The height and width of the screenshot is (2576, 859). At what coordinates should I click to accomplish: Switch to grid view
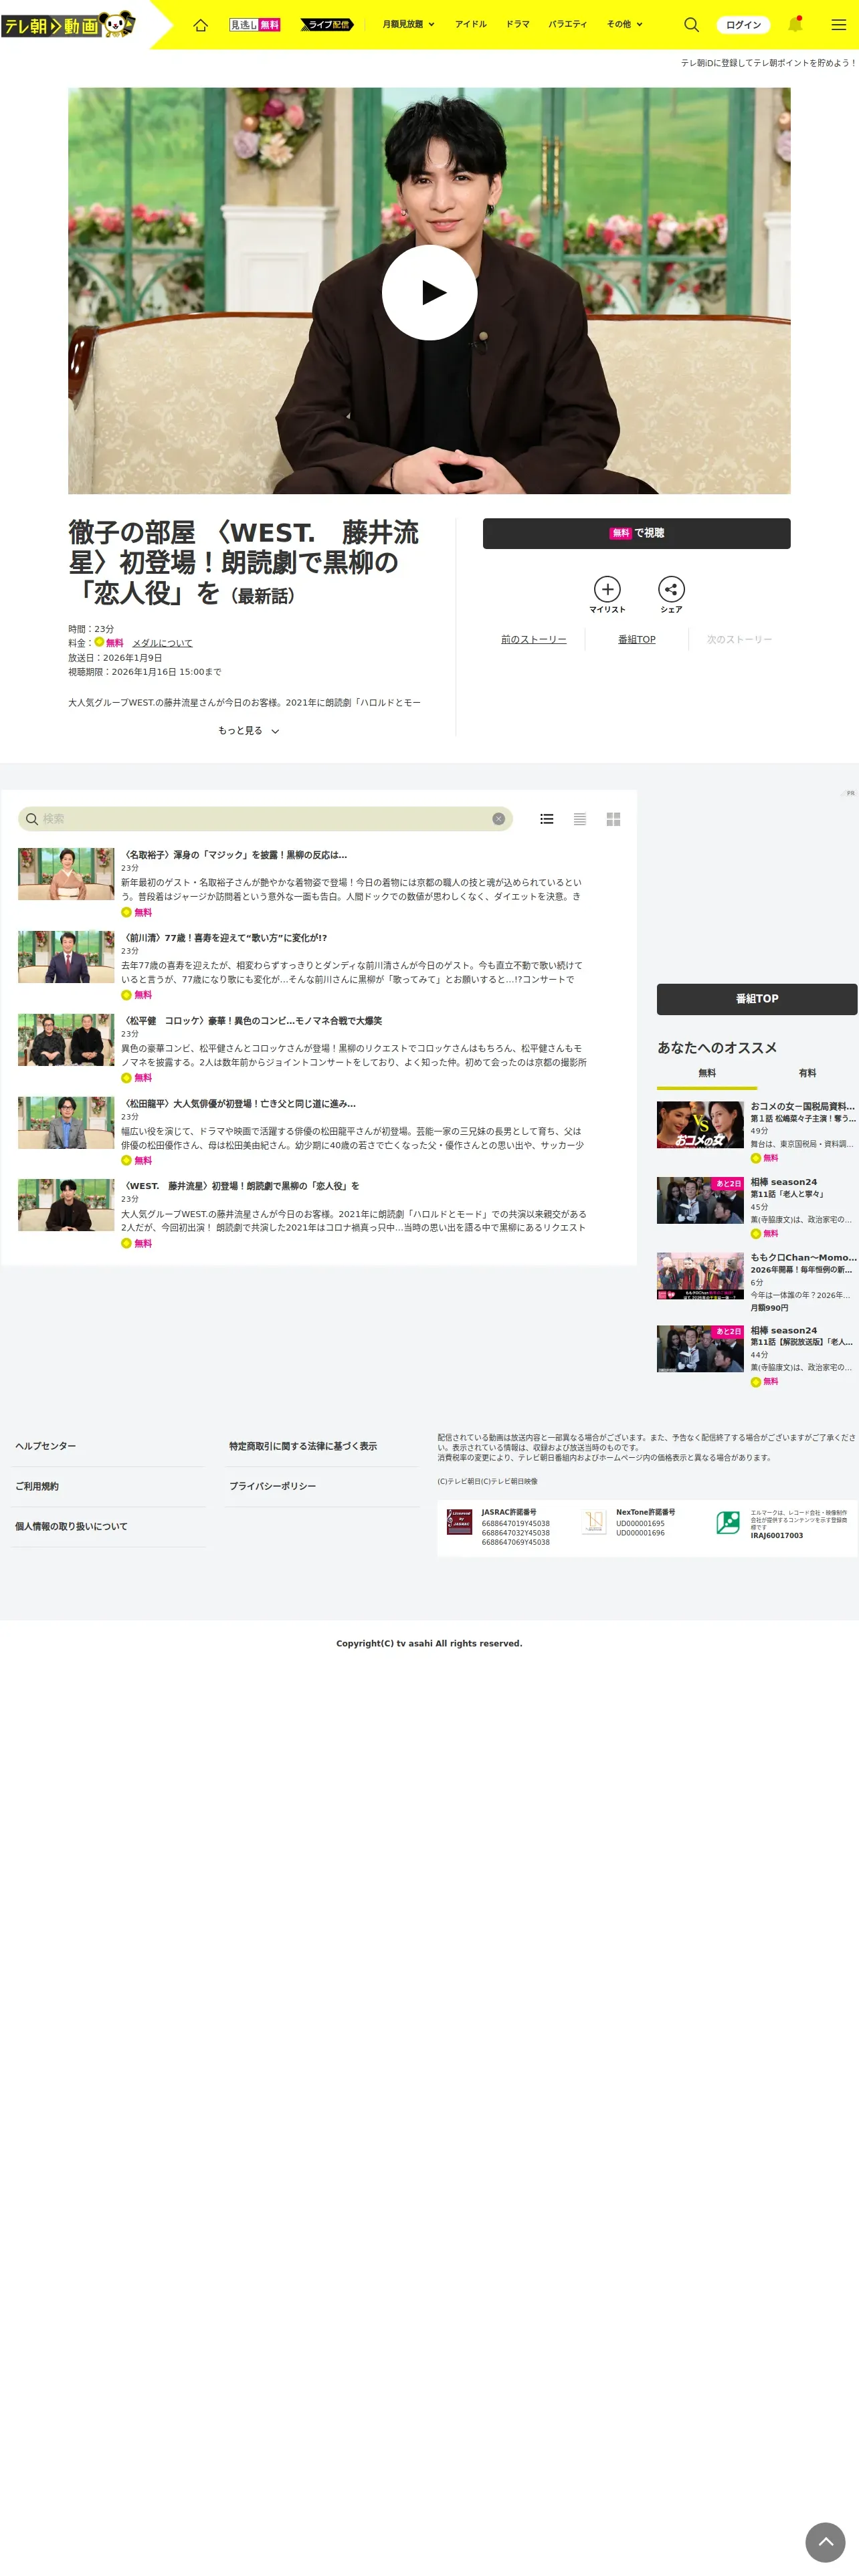613,819
